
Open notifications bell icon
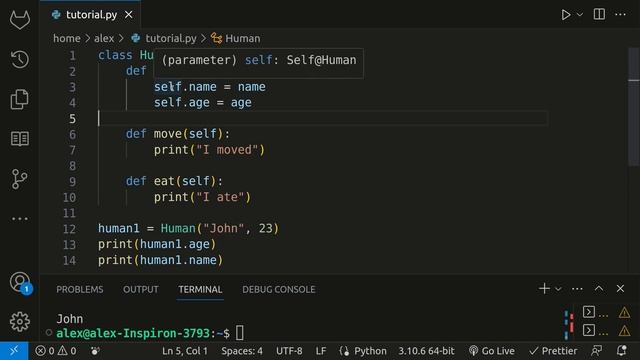[622, 351]
